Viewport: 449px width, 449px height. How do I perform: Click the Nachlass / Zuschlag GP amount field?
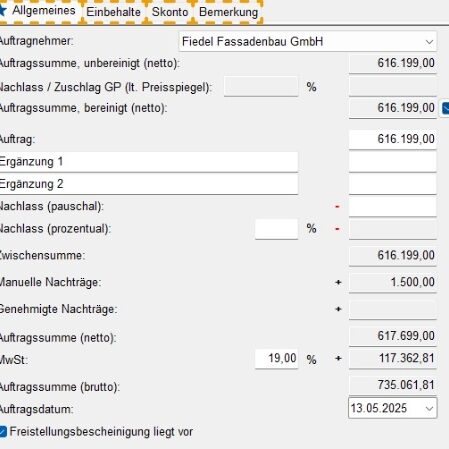click(x=393, y=87)
